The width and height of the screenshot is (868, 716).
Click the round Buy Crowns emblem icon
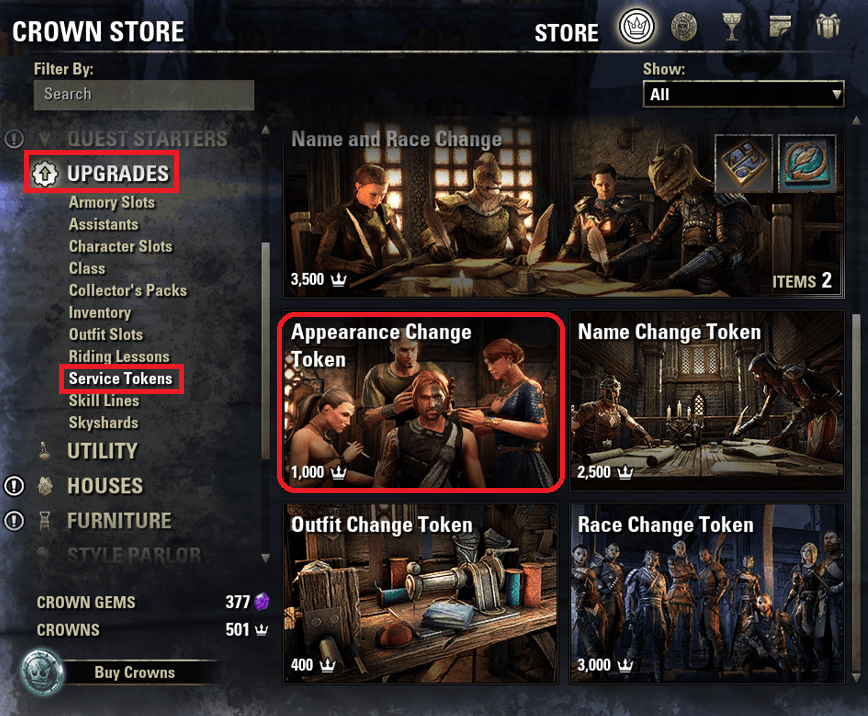pos(42,672)
